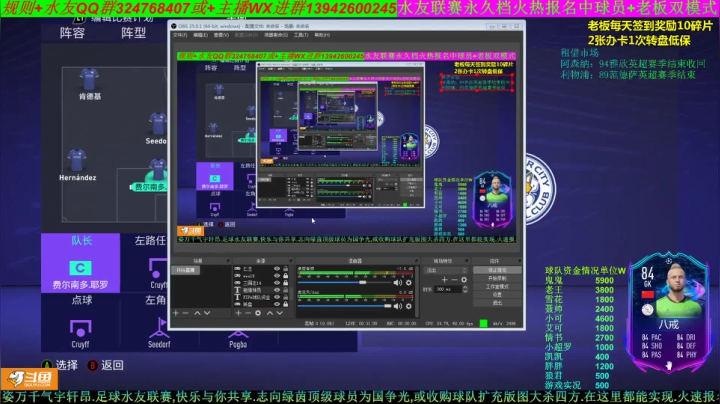Open transition properties gear icon

point(464,280)
